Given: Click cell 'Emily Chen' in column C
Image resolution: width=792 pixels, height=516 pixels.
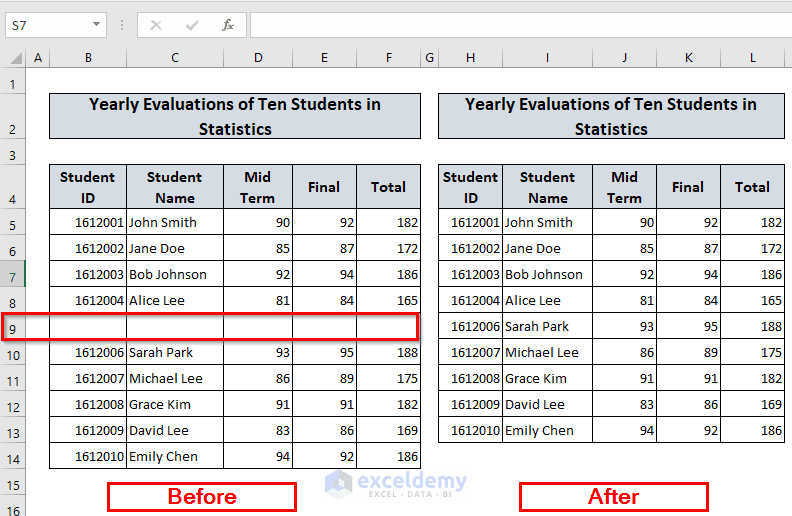Looking at the screenshot, I should click(175, 456).
